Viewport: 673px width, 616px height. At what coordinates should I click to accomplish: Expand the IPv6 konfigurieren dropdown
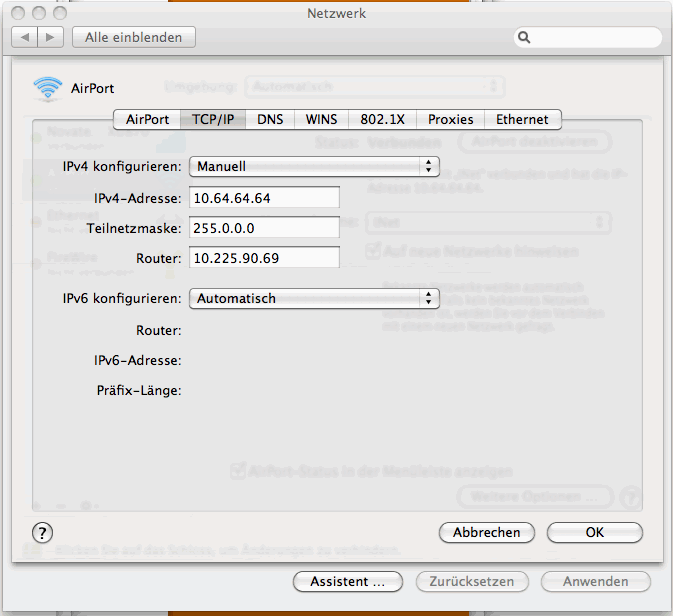tap(314, 298)
